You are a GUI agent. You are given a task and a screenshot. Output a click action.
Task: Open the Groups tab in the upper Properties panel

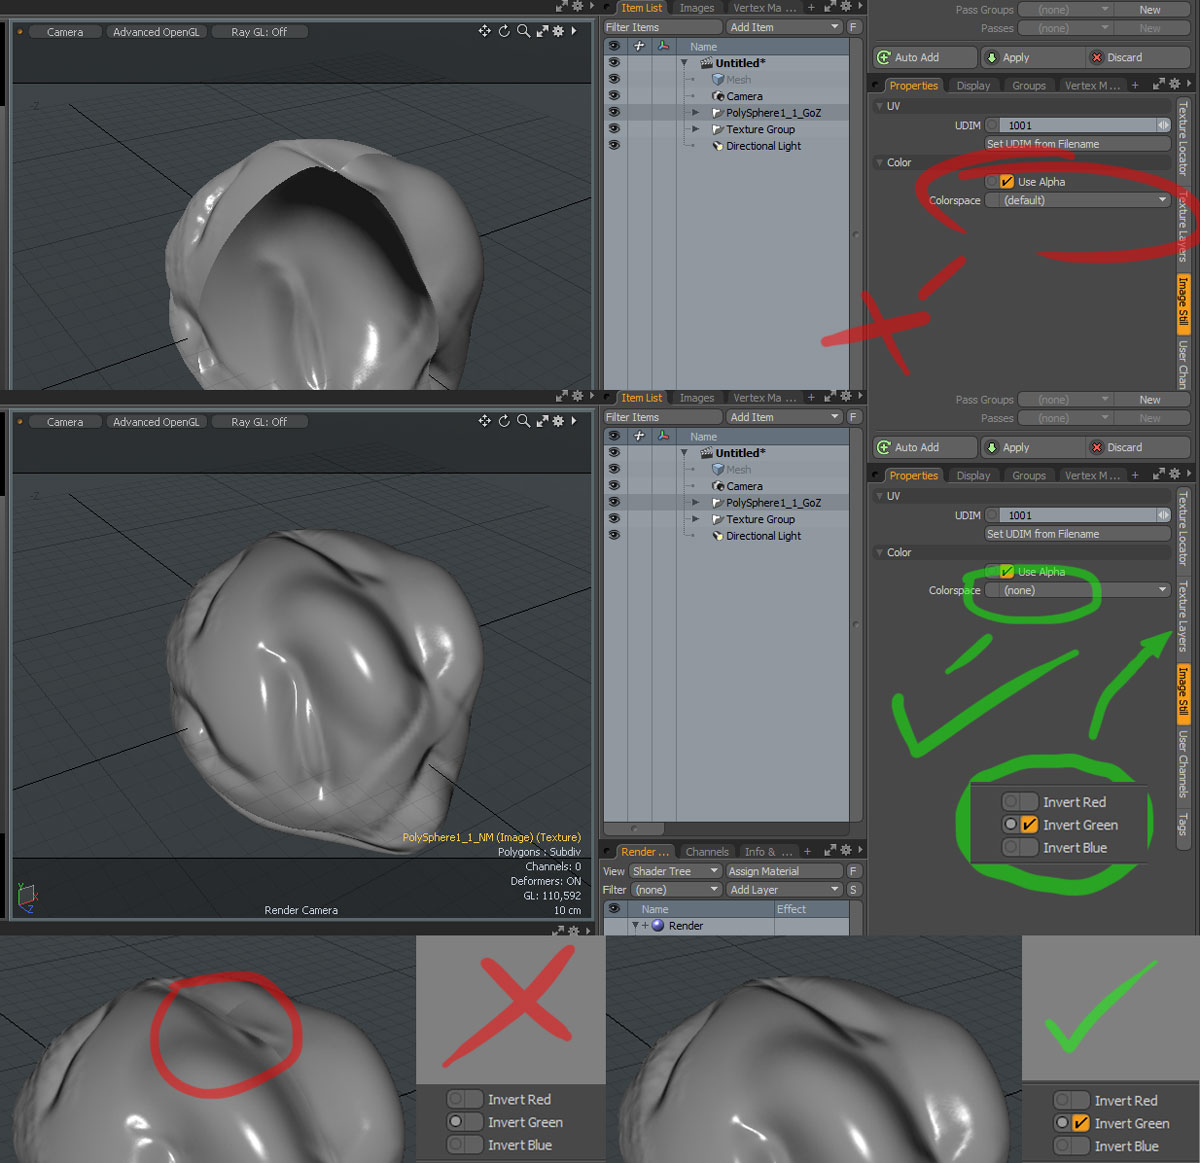[1029, 86]
